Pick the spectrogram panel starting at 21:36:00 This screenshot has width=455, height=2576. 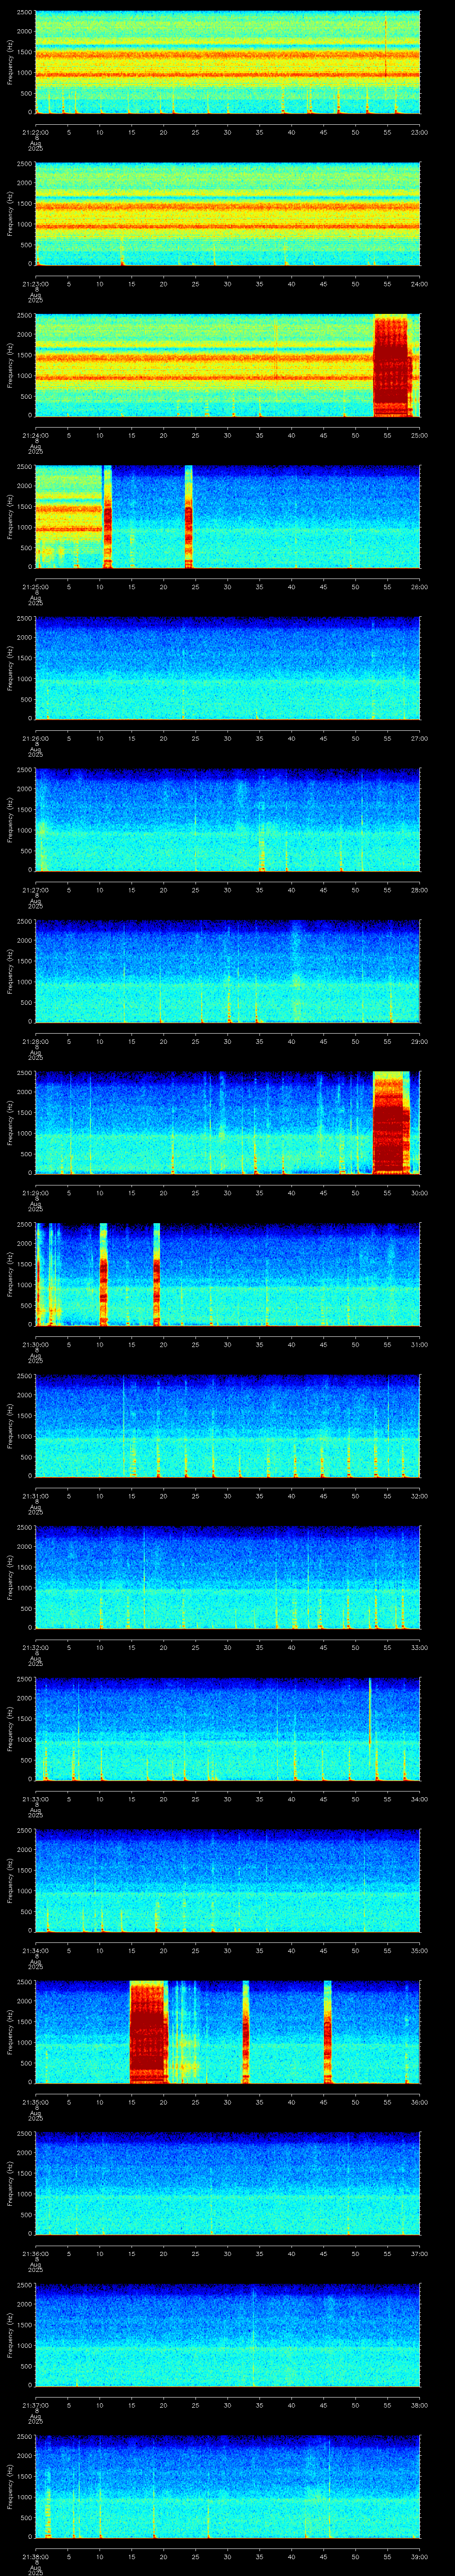click(227, 2183)
